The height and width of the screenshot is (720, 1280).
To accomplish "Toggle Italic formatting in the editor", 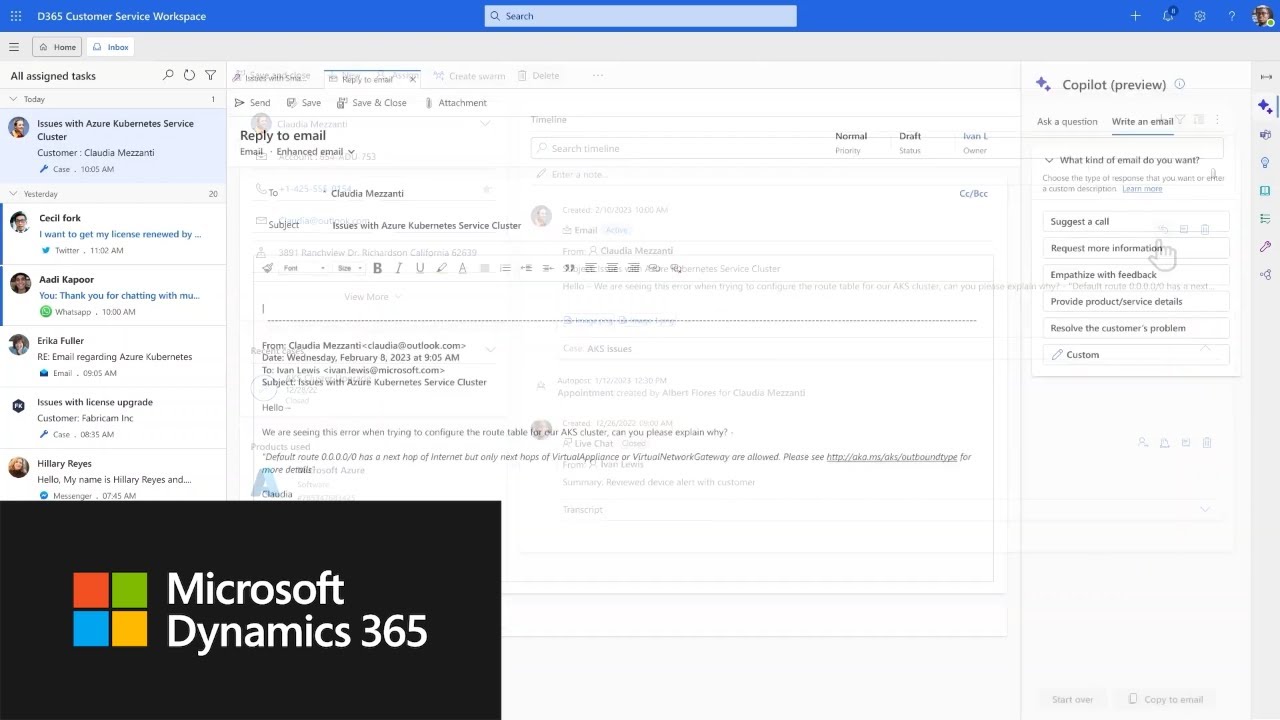I will point(398,268).
